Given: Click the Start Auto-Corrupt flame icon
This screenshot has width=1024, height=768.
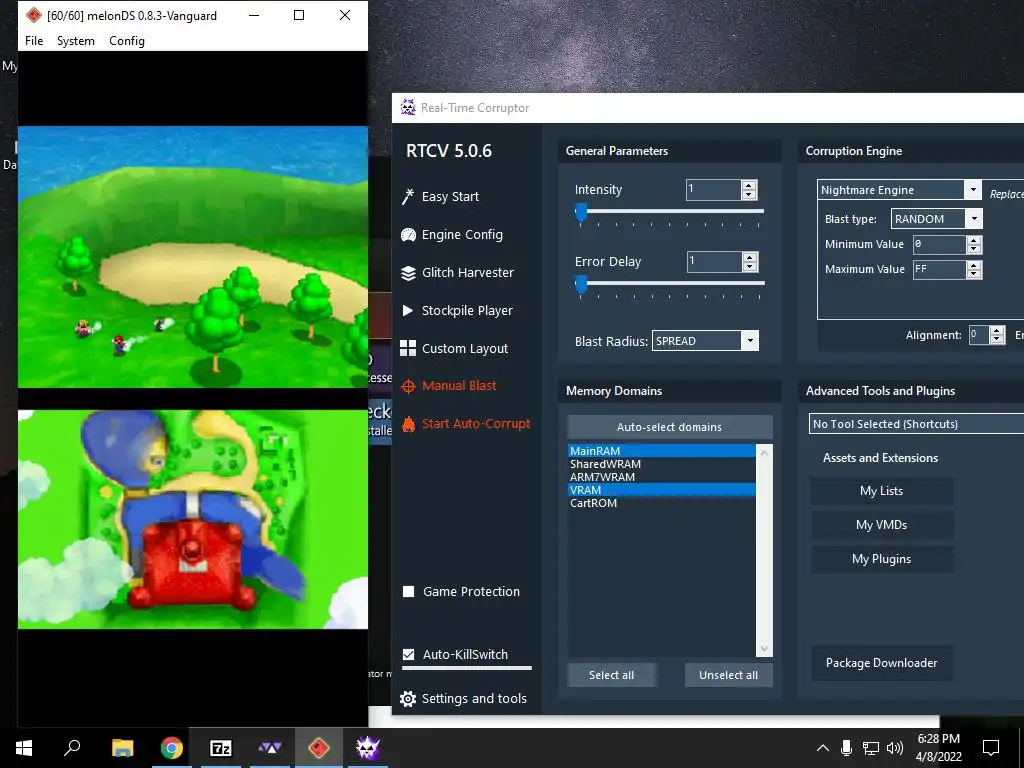Looking at the screenshot, I should pos(408,424).
